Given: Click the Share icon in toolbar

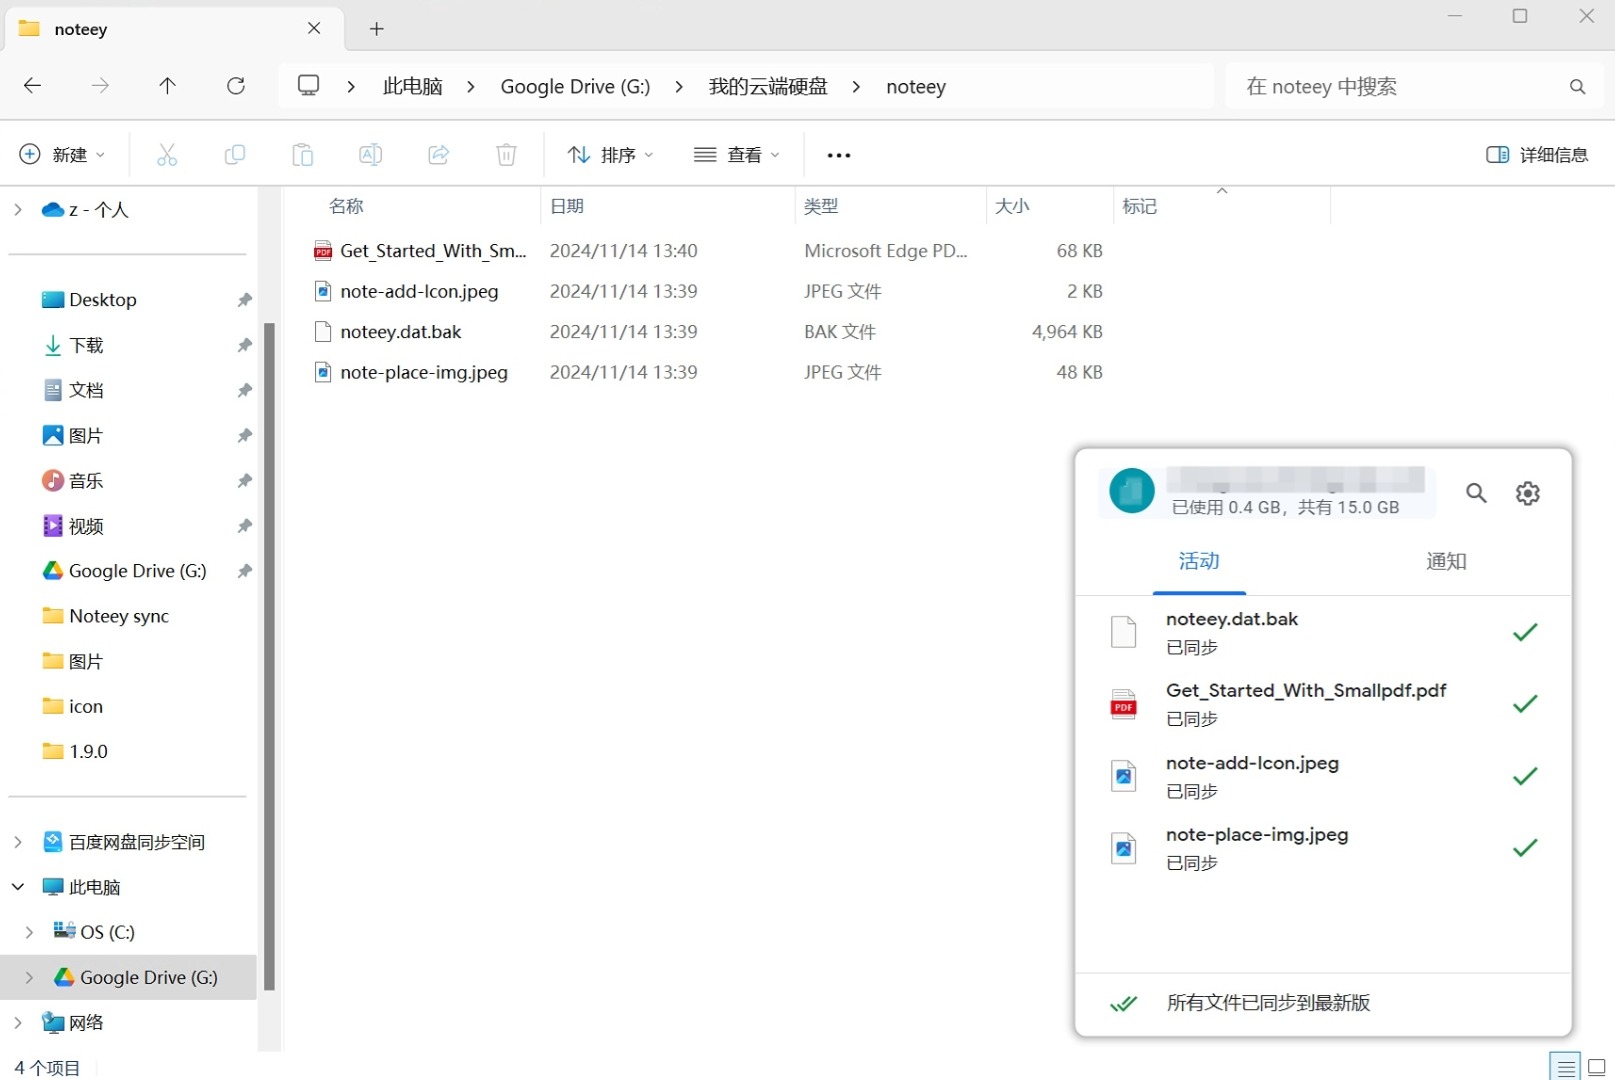Looking at the screenshot, I should point(438,154).
